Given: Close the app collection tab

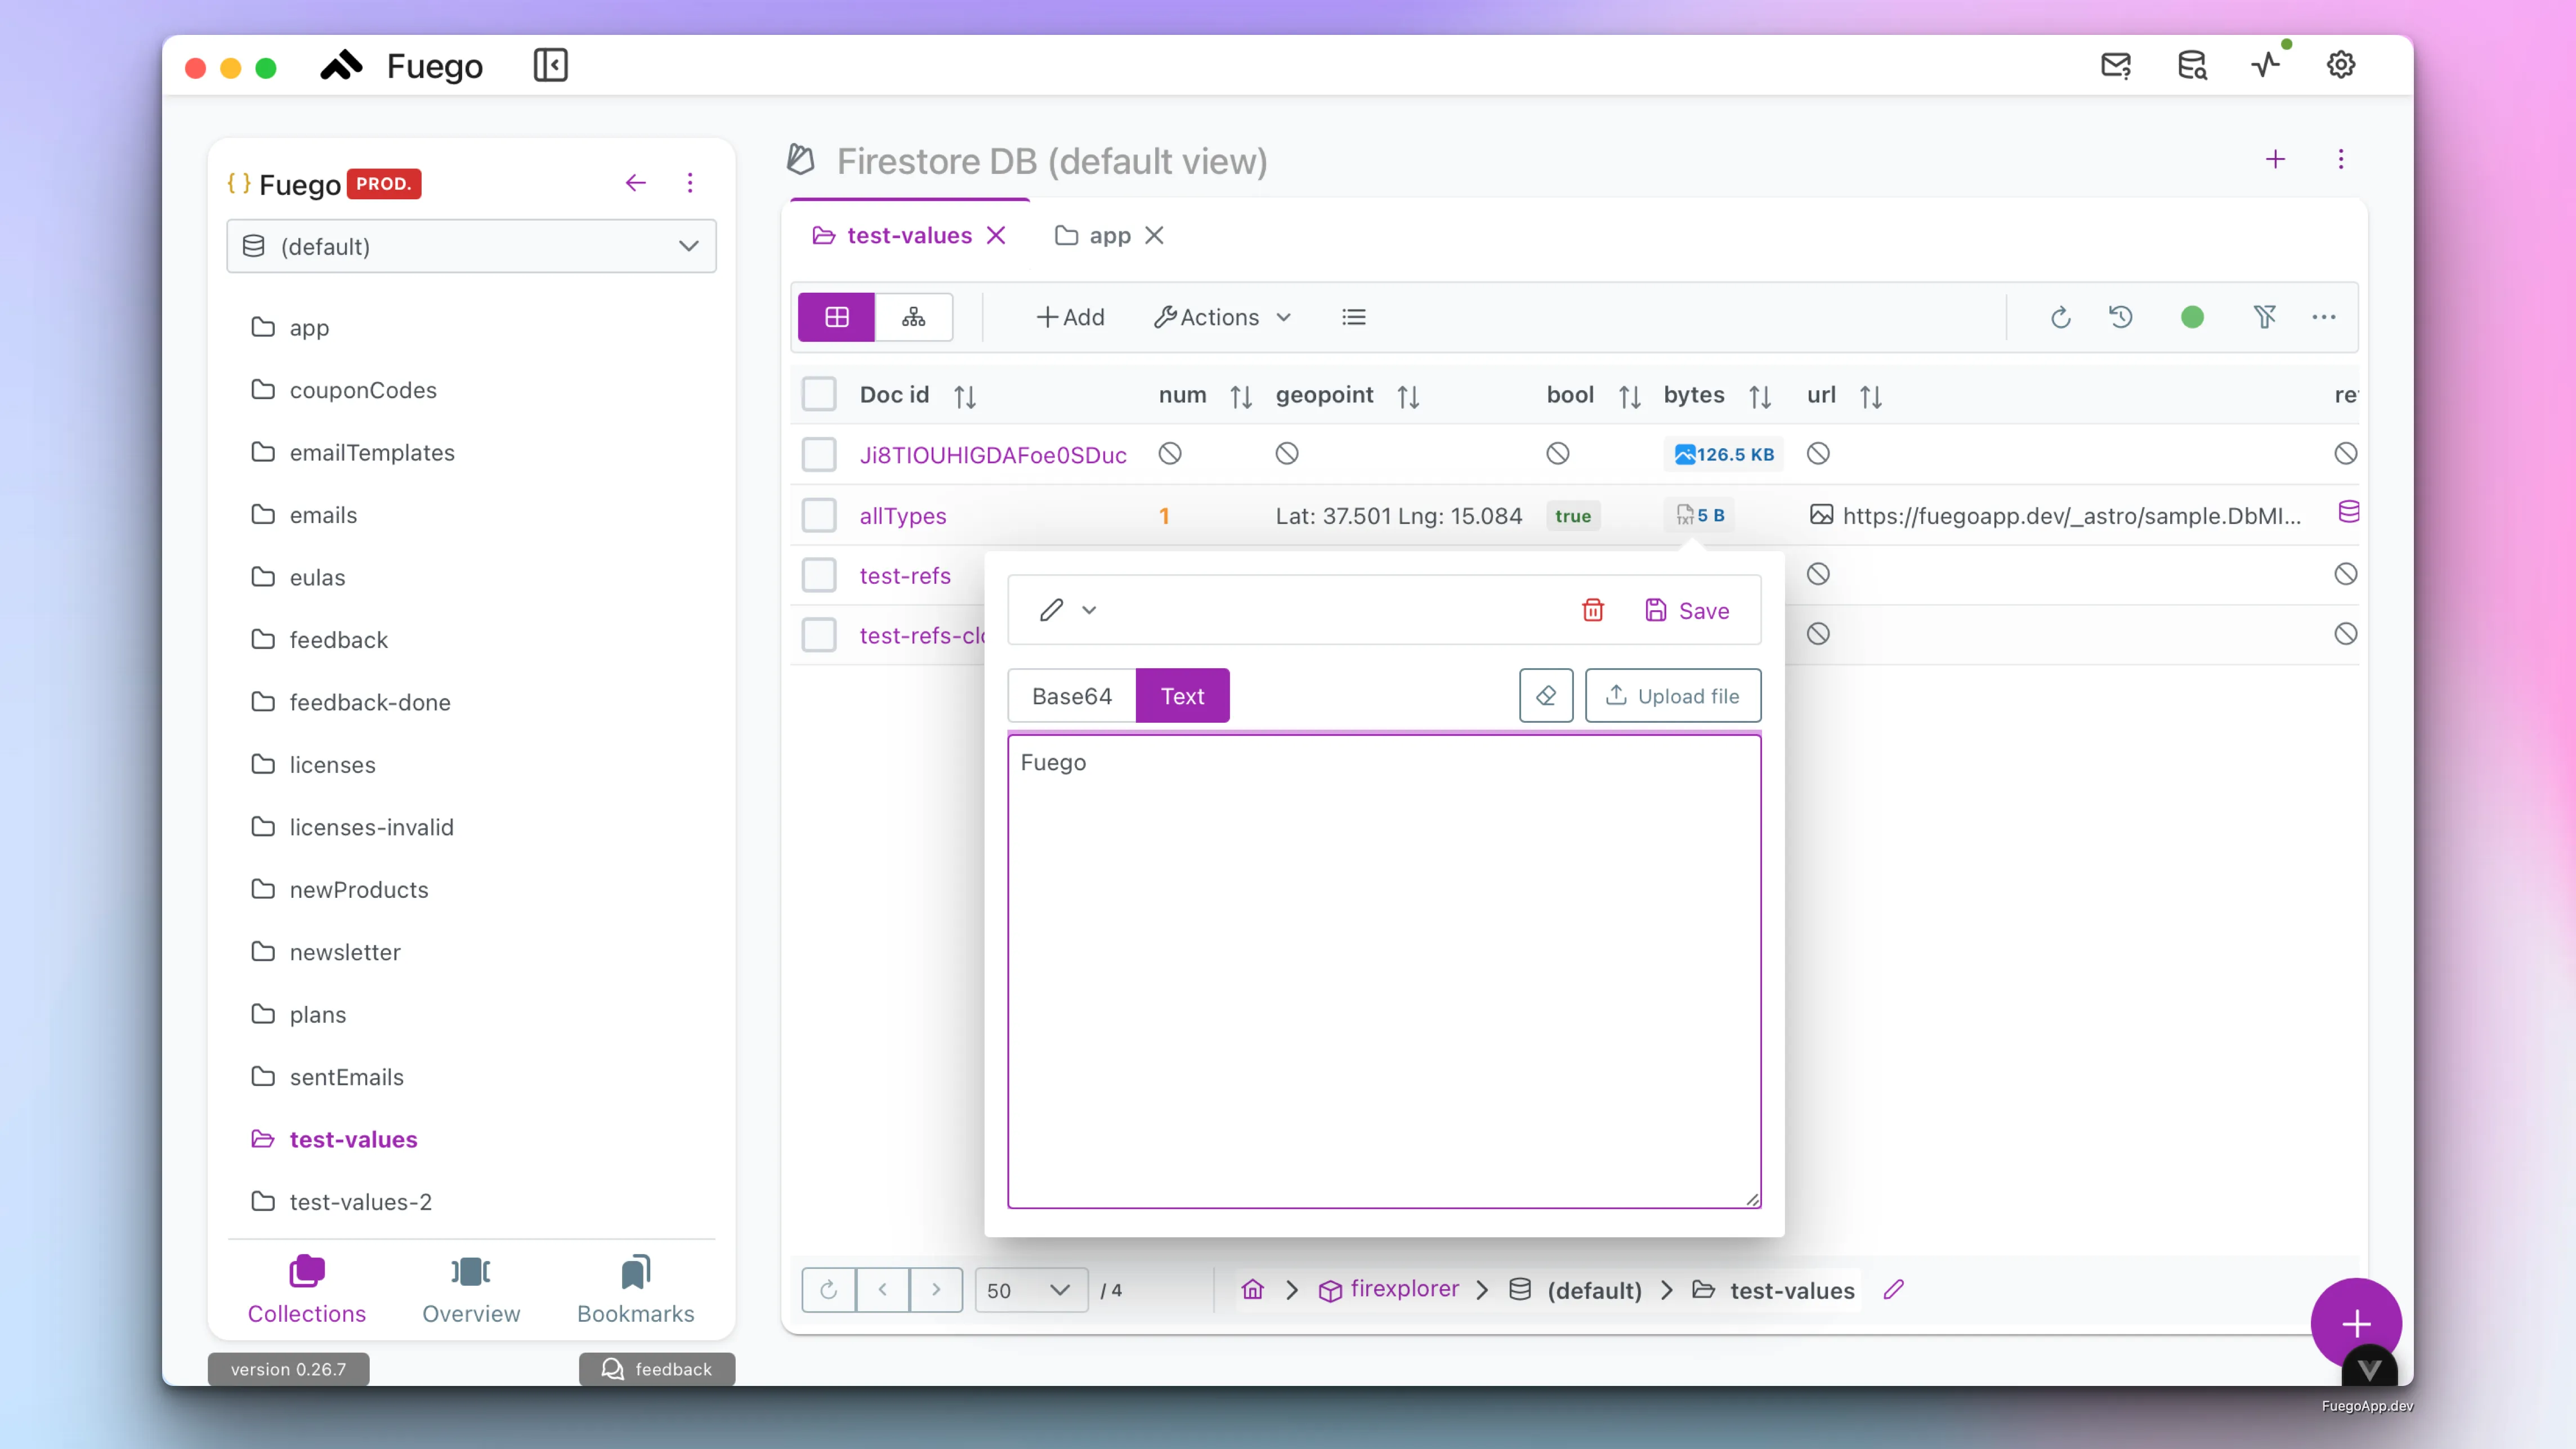Looking at the screenshot, I should point(1155,235).
